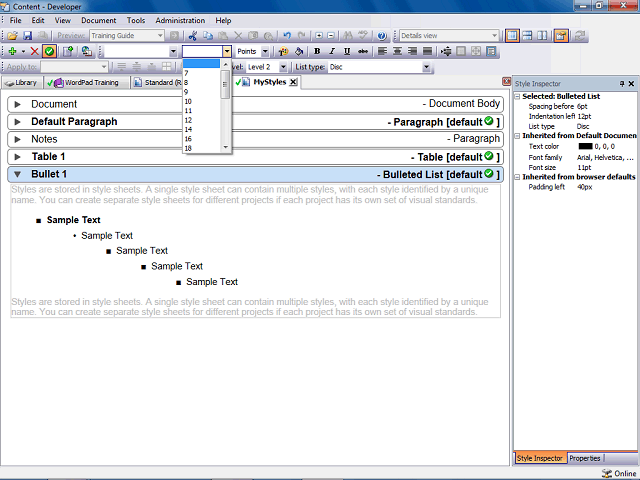
Task: Align text left
Action: point(382,51)
